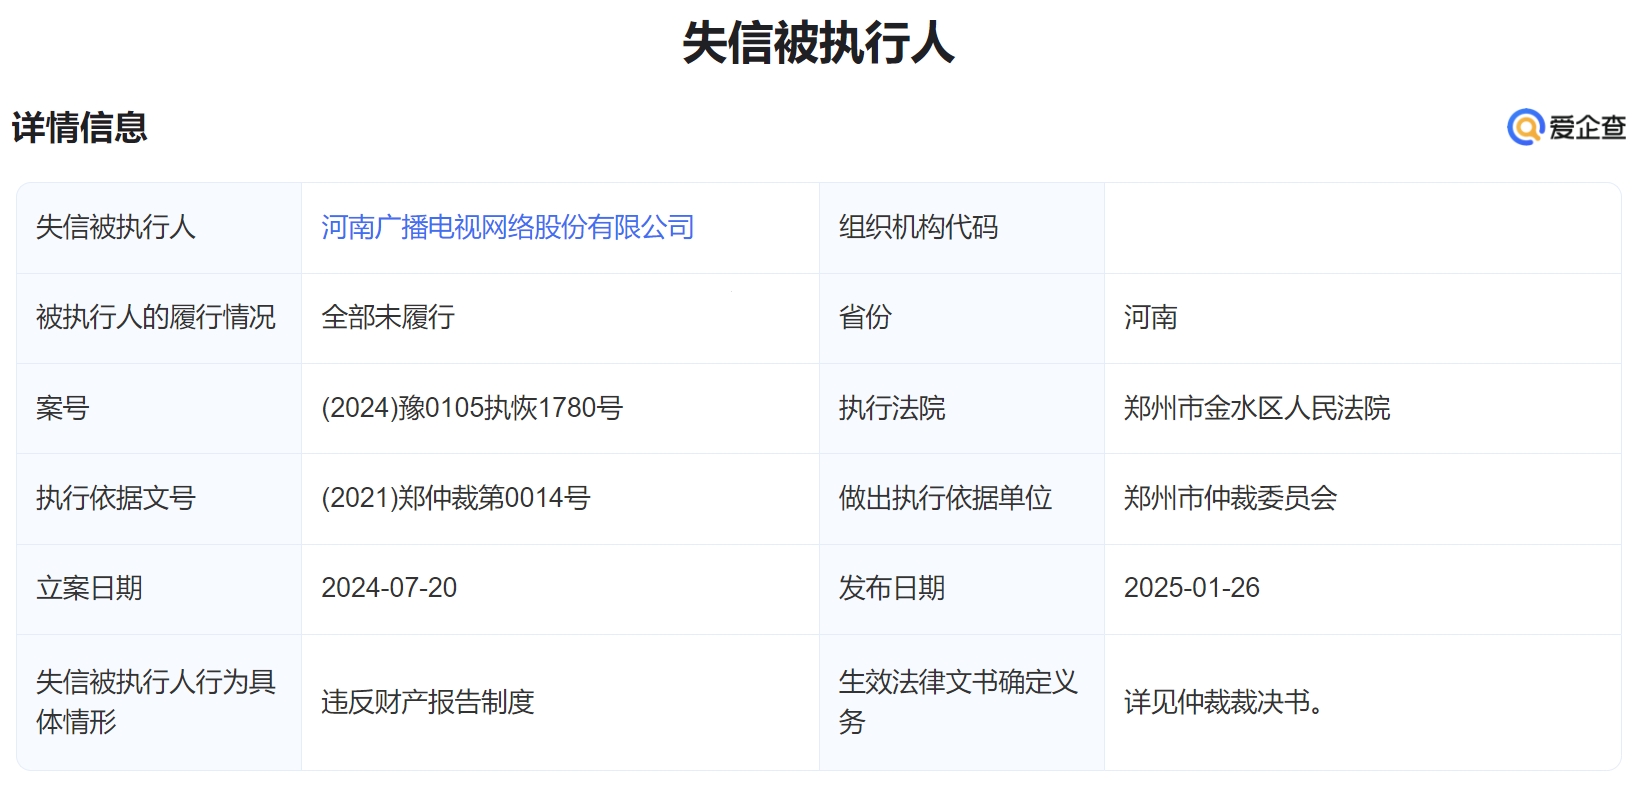The width and height of the screenshot is (1647, 795).
Task: Click the 执行依据文号 label cell
Action: (x=159, y=498)
